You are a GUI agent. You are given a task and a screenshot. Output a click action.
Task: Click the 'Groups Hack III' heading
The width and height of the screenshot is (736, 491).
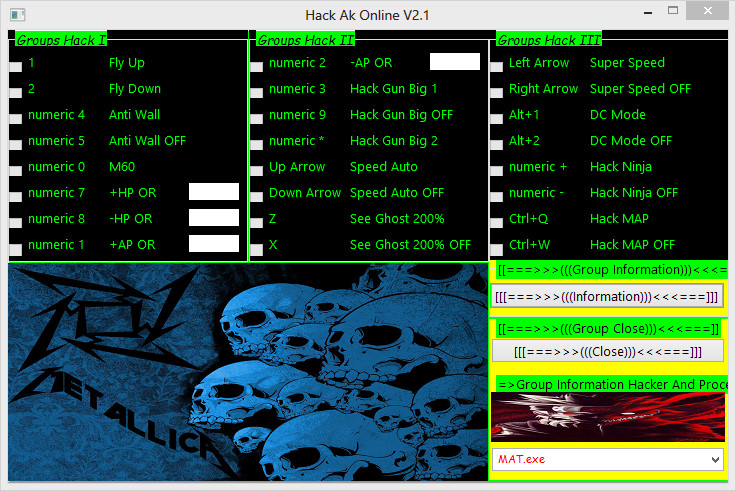pos(549,40)
